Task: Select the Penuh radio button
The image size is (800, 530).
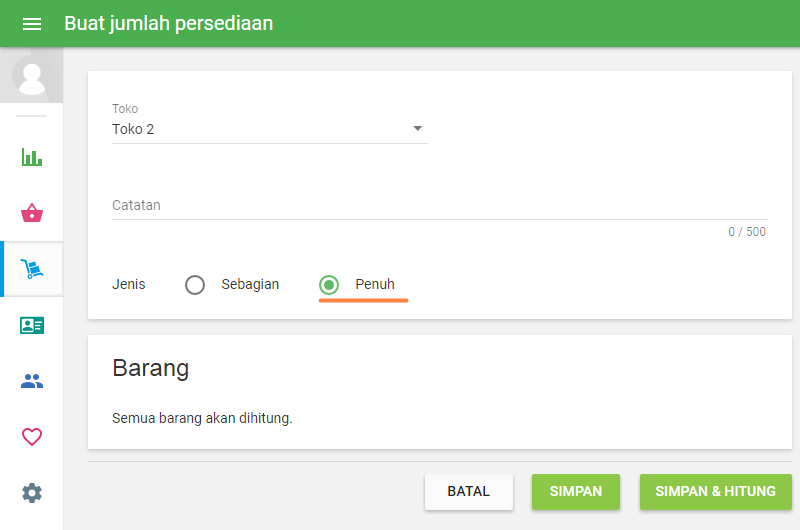Action: tap(329, 285)
